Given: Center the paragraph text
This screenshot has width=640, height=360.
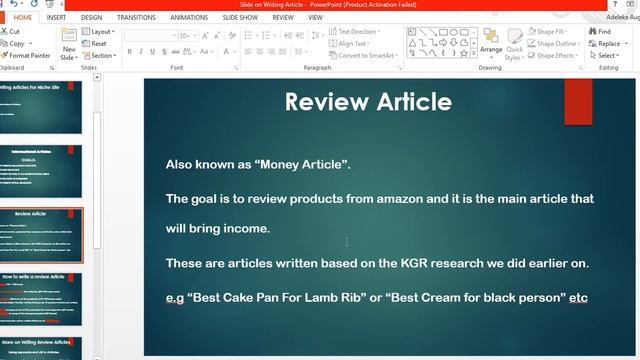Looking at the screenshot, I should 260,51.
